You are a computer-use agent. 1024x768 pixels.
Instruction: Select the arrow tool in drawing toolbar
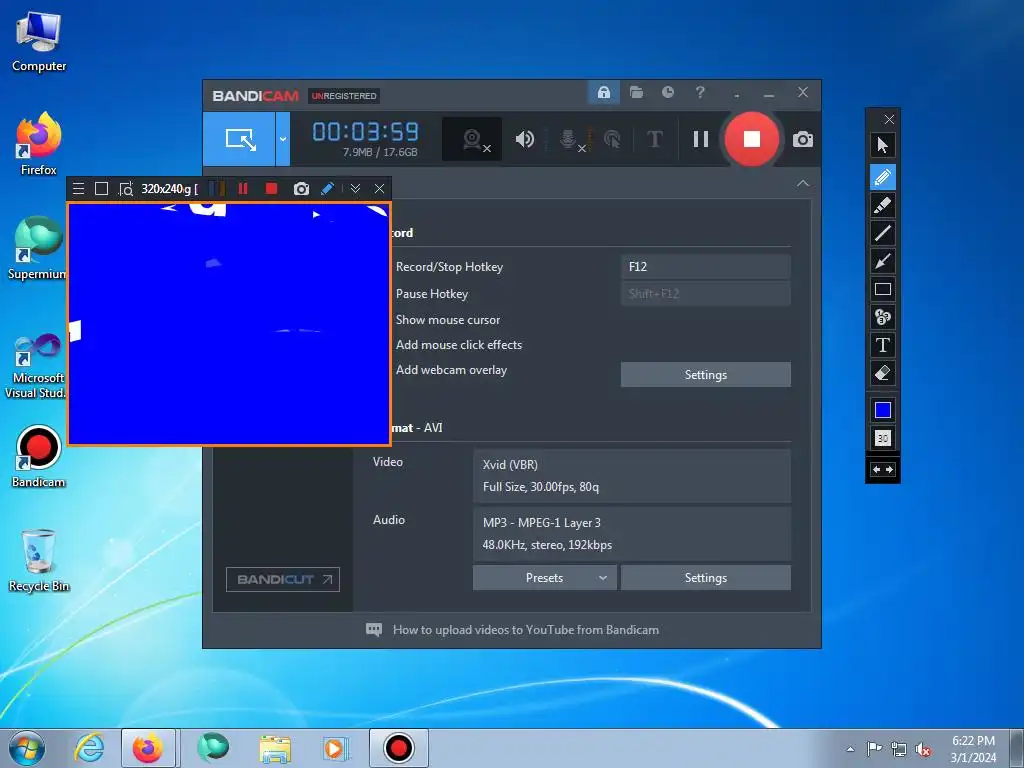pos(882,261)
